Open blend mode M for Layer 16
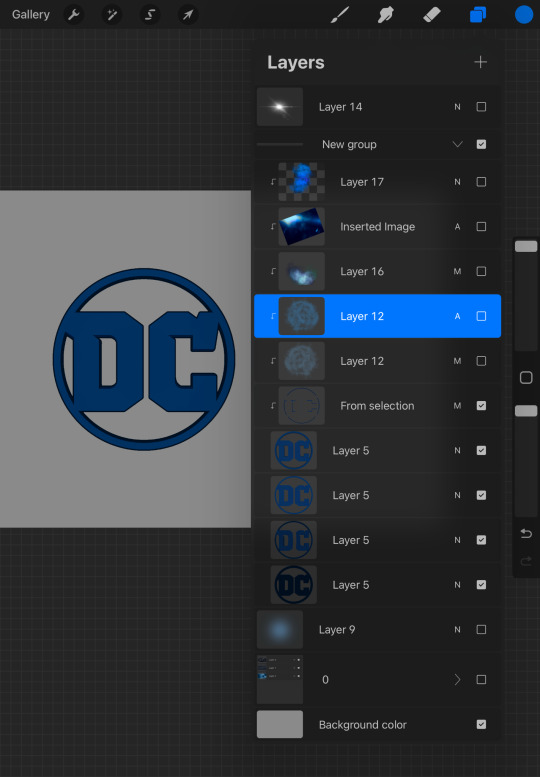 (x=457, y=271)
